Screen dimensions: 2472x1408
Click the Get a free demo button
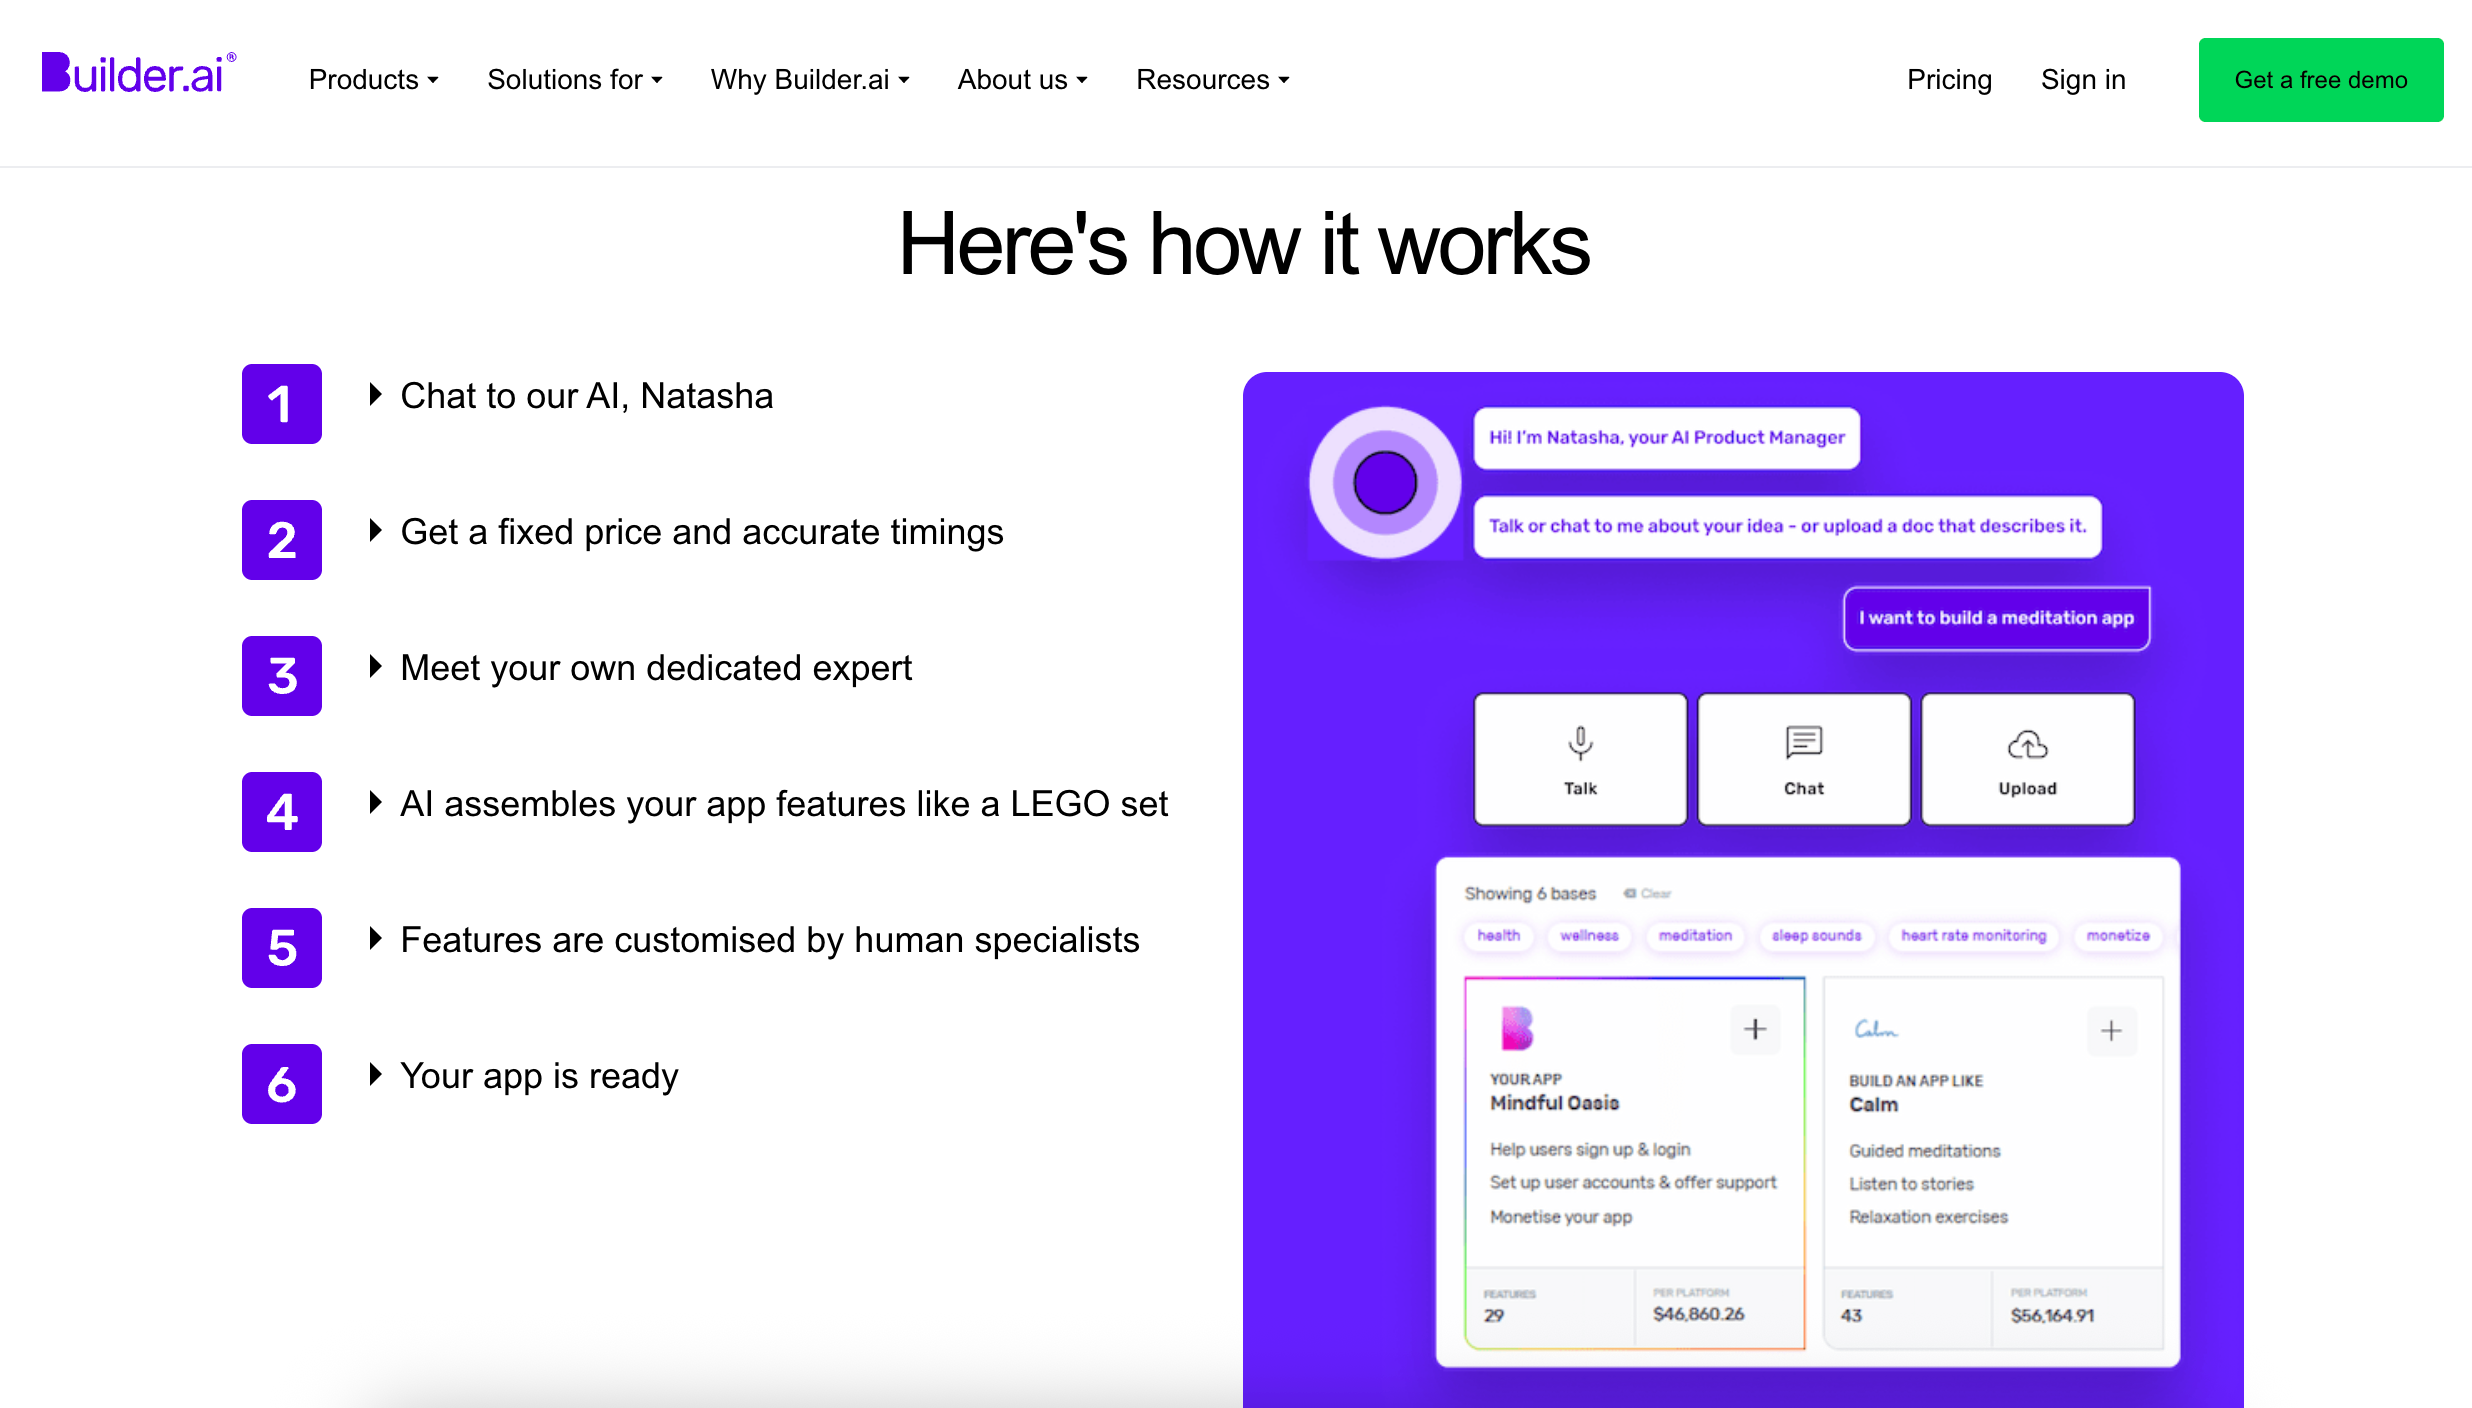pyautogui.click(x=2320, y=79)
